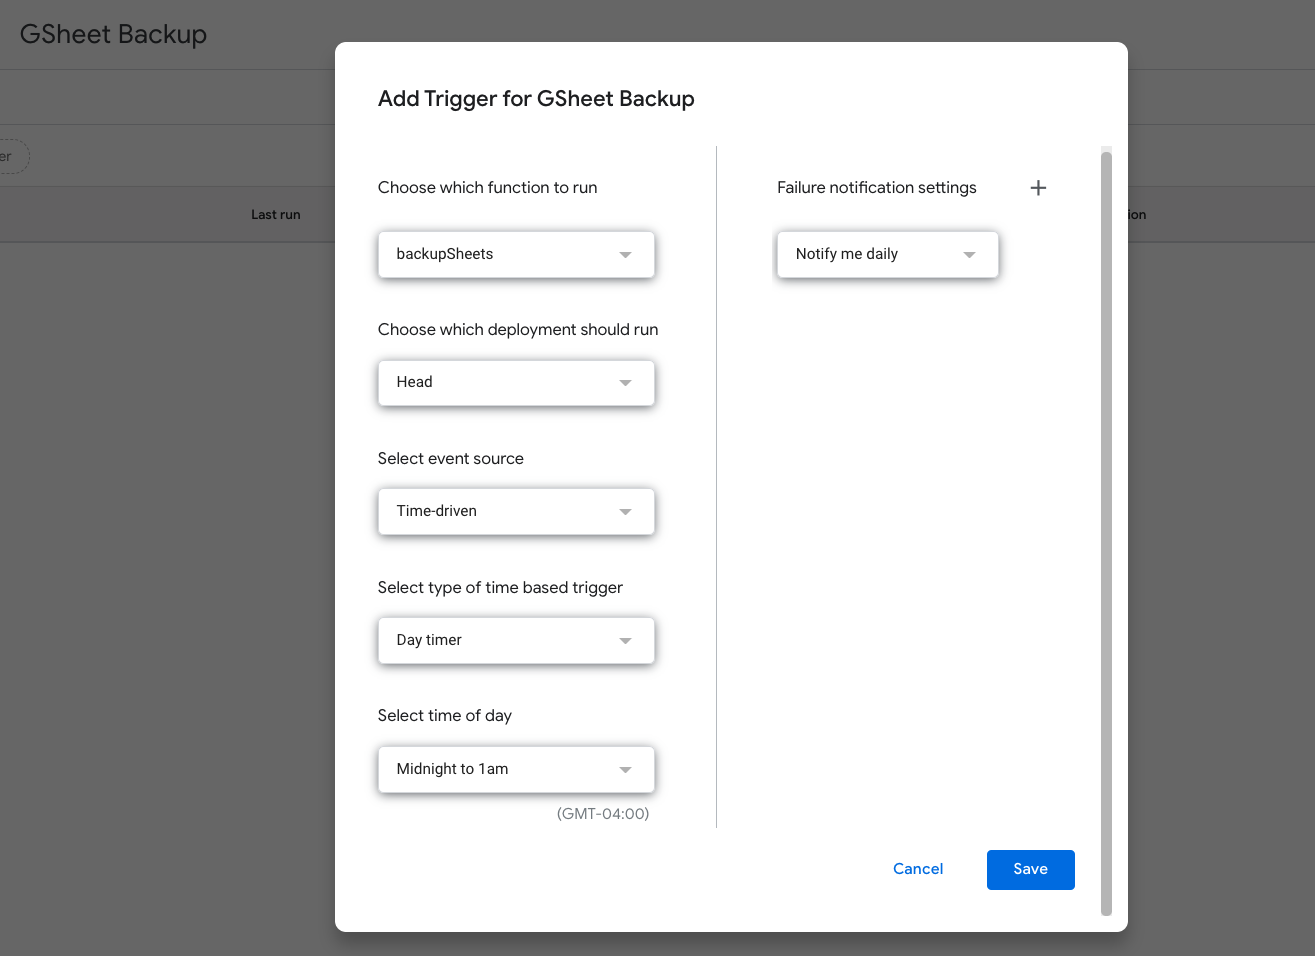Viewport: 1315px width, 956px height.
Task: Change the Day timer trigger type
Action: click(500, 640)
